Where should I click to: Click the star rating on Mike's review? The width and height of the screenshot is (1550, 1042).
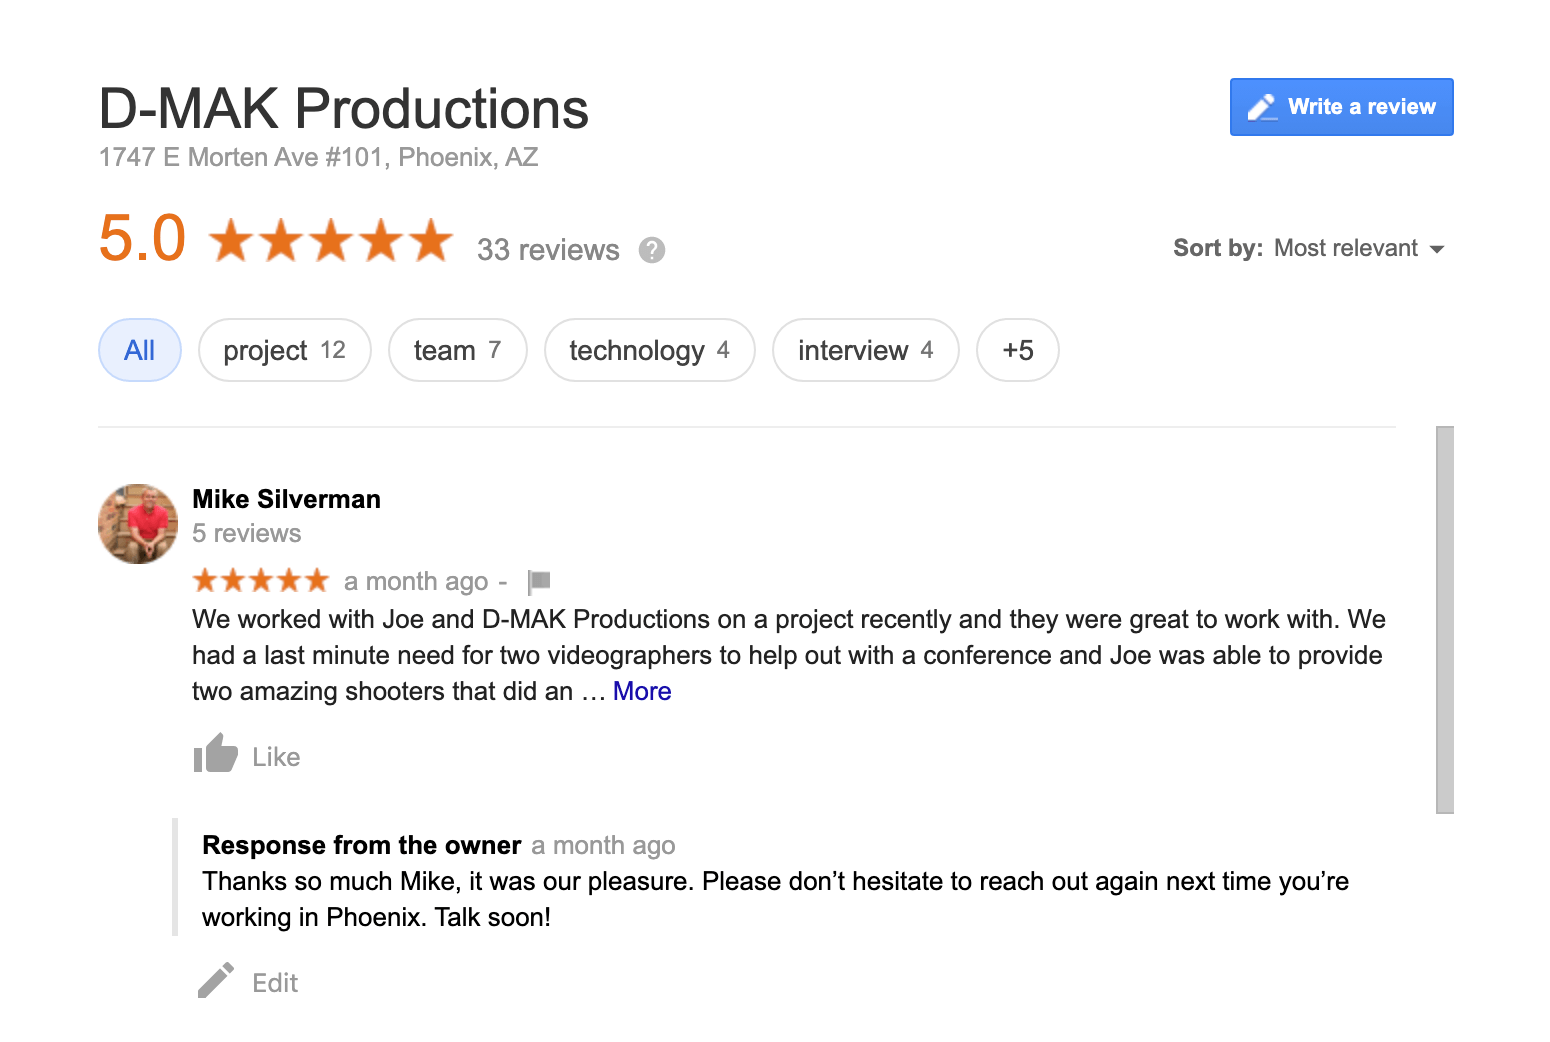coord(261,580)
